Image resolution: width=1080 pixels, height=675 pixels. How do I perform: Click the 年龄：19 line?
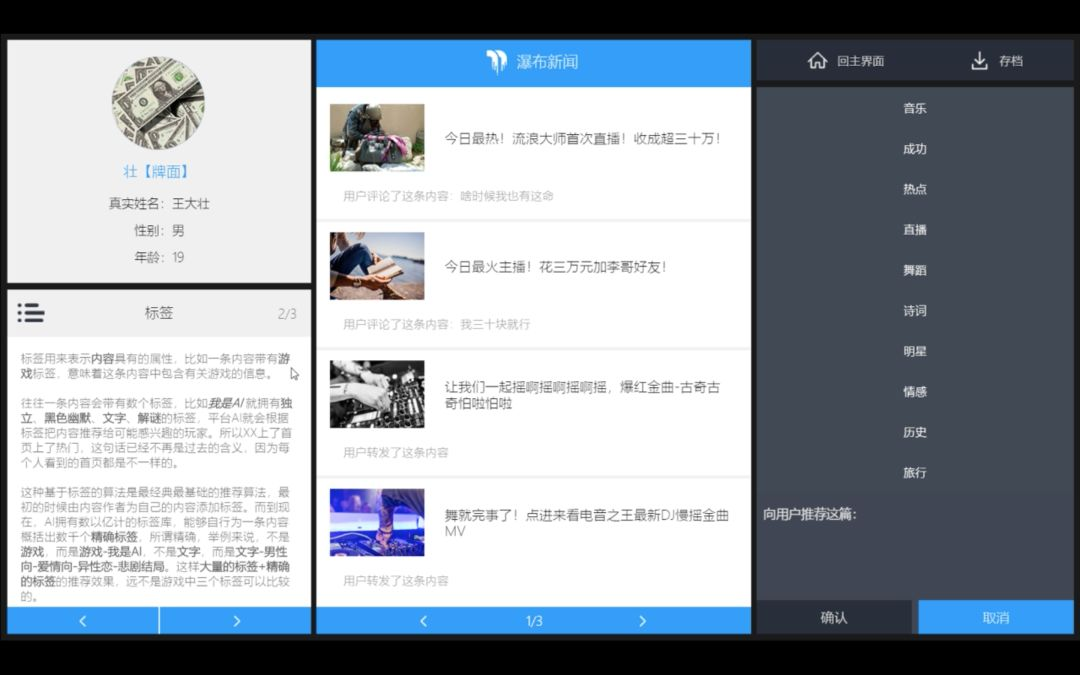159,257
